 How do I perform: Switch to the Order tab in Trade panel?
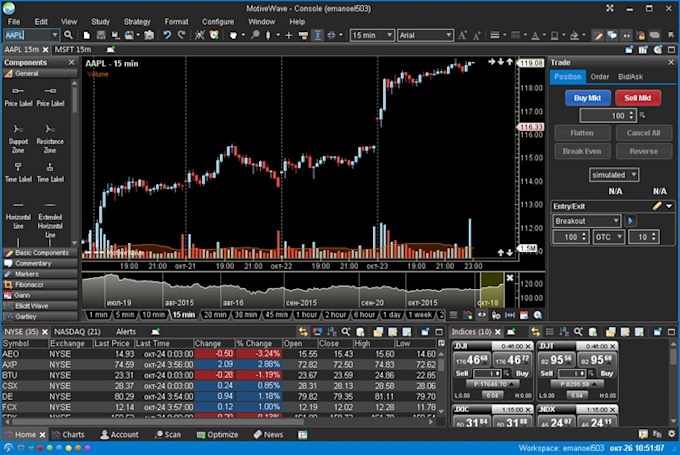tap(599, 77)
